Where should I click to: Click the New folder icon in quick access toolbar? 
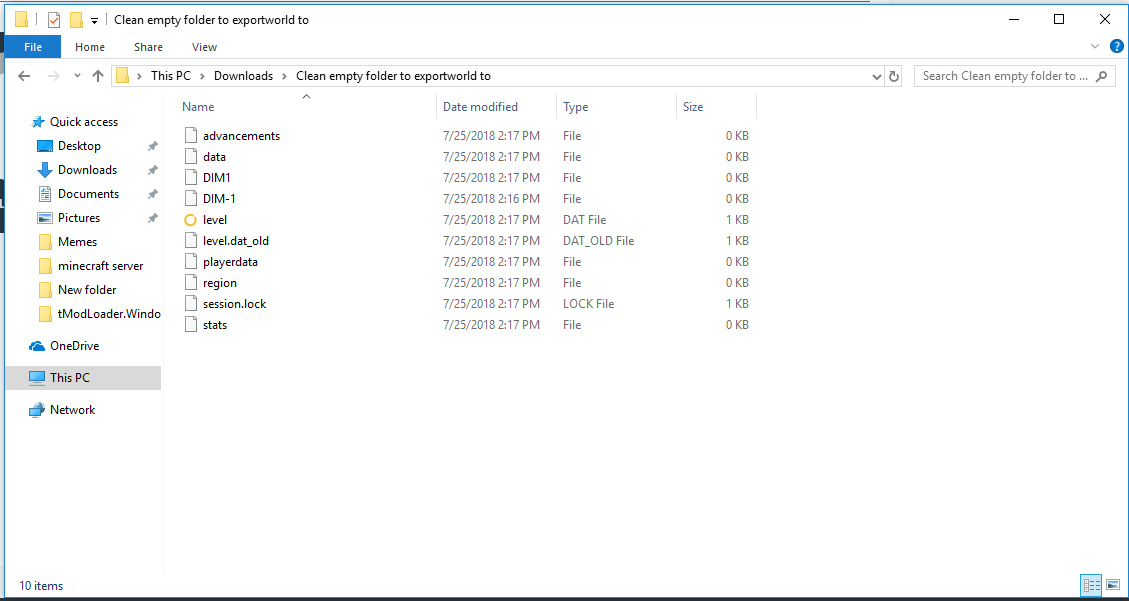coord(76,20)
